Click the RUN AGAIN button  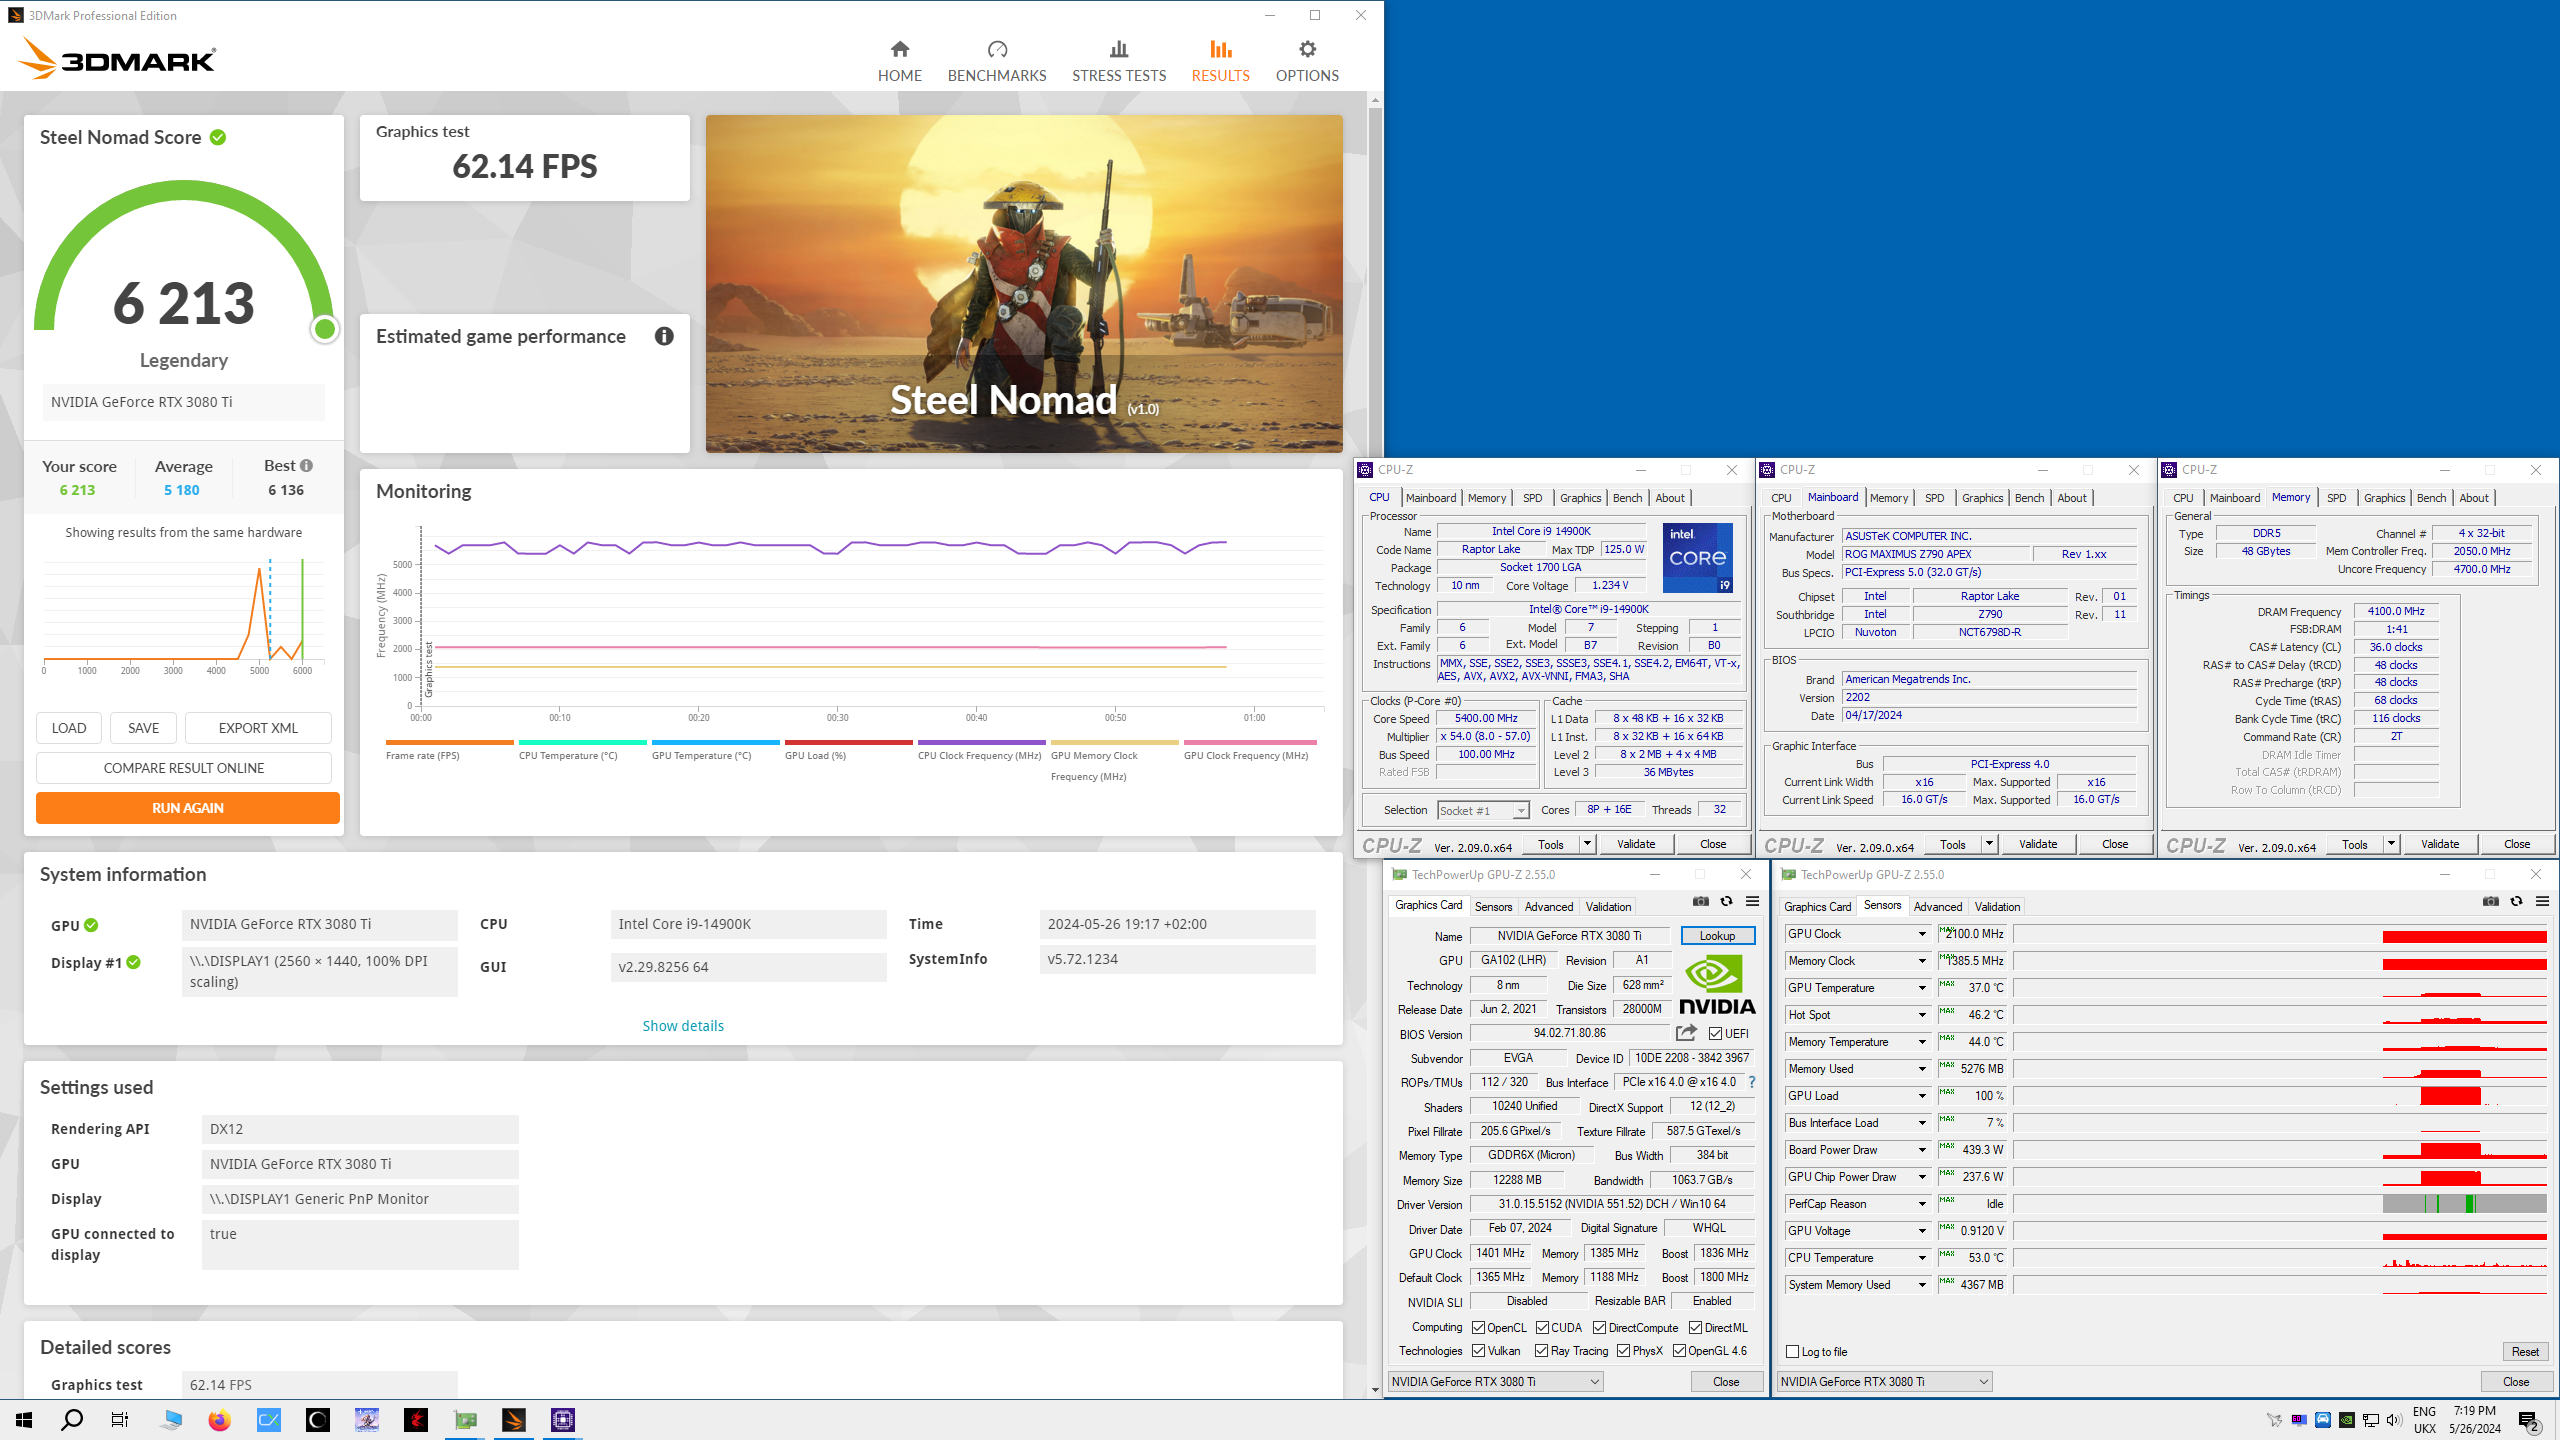(x=188, y=808)
